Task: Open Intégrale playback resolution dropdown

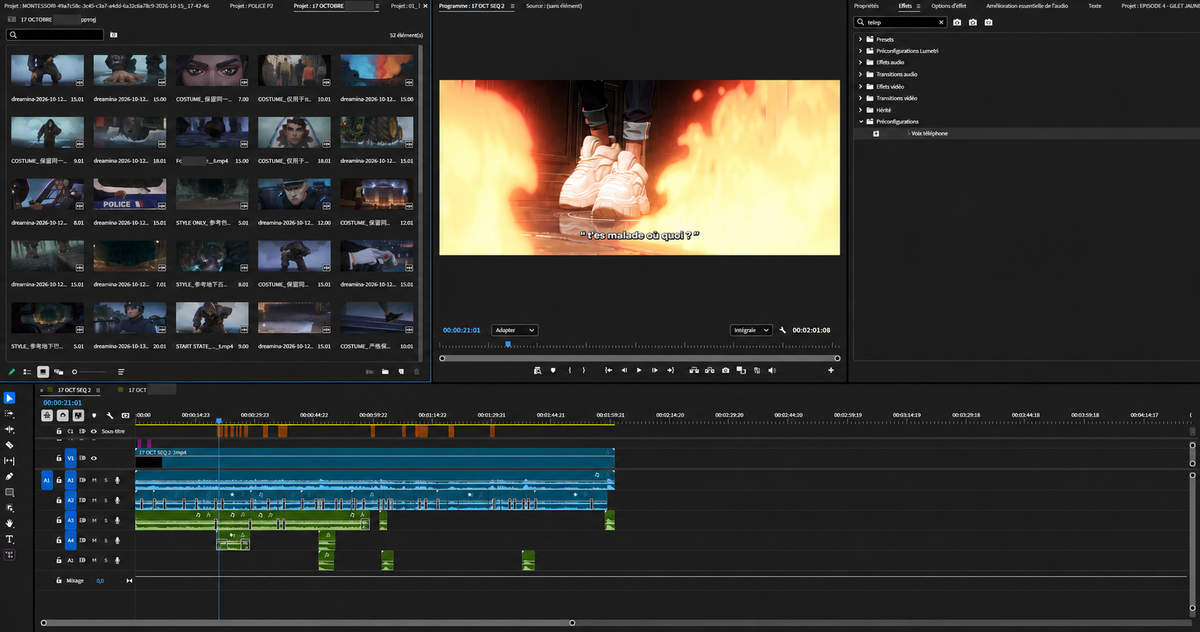Action: (751, 330)
